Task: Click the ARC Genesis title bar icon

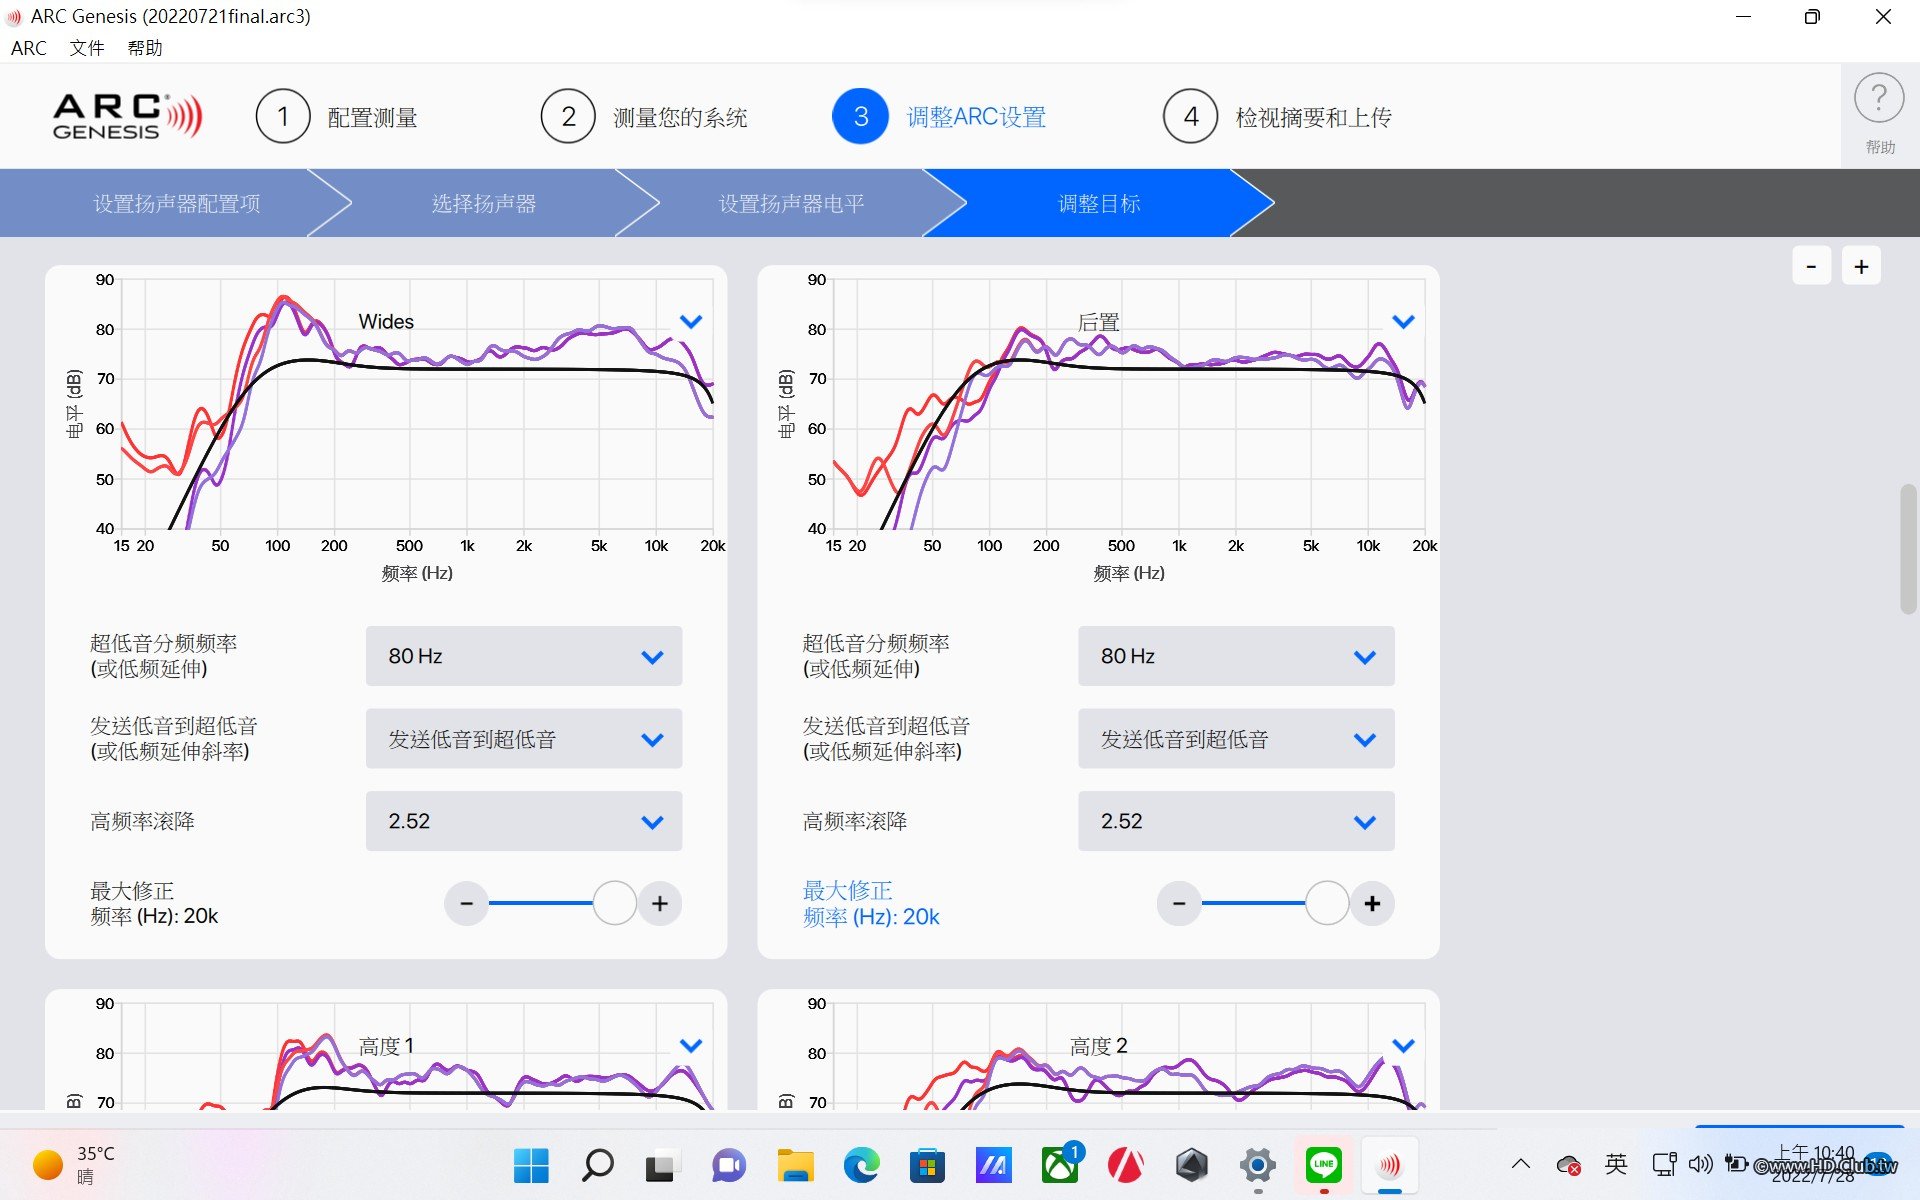Action: (x=14, y=17)
